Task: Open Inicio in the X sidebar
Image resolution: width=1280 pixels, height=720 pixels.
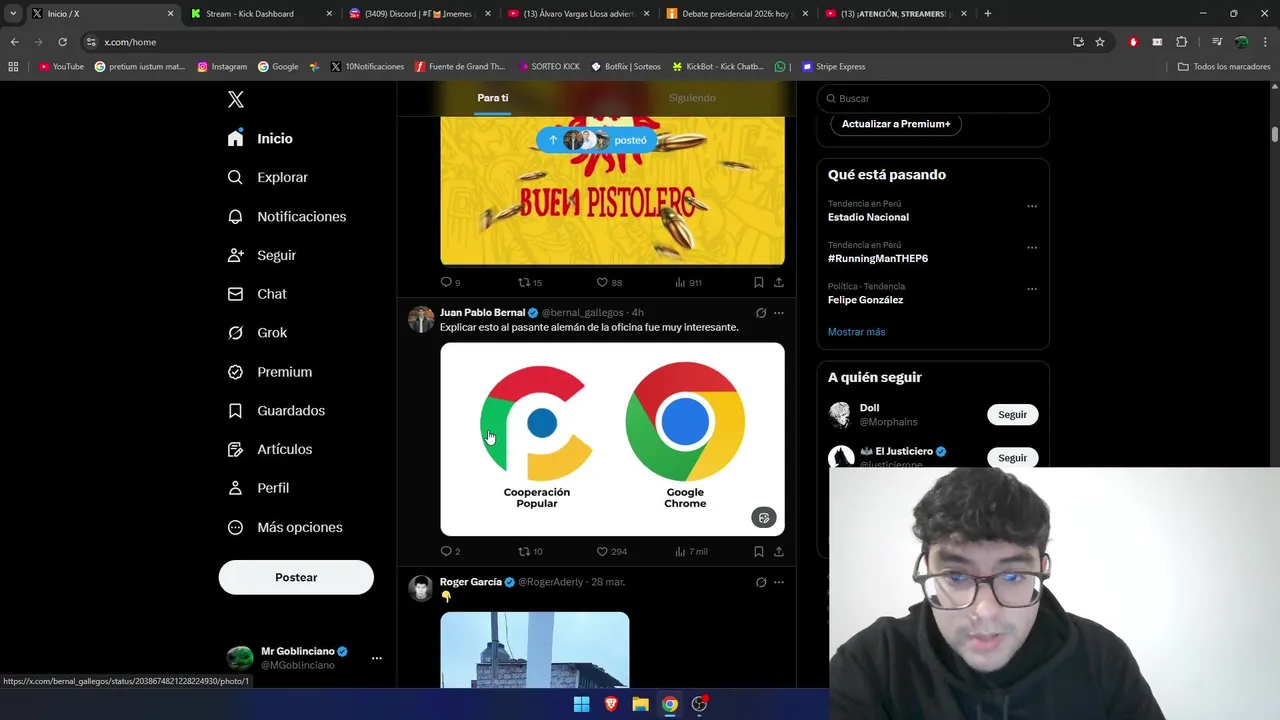Action: click(261, 138)
